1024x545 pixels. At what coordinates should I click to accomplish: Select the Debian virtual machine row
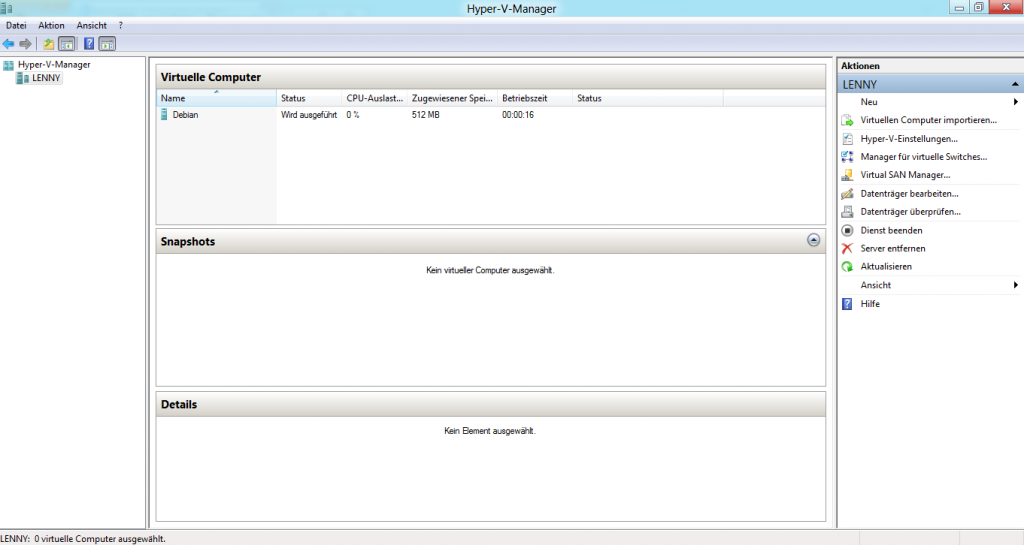click(x=184, y=115)
